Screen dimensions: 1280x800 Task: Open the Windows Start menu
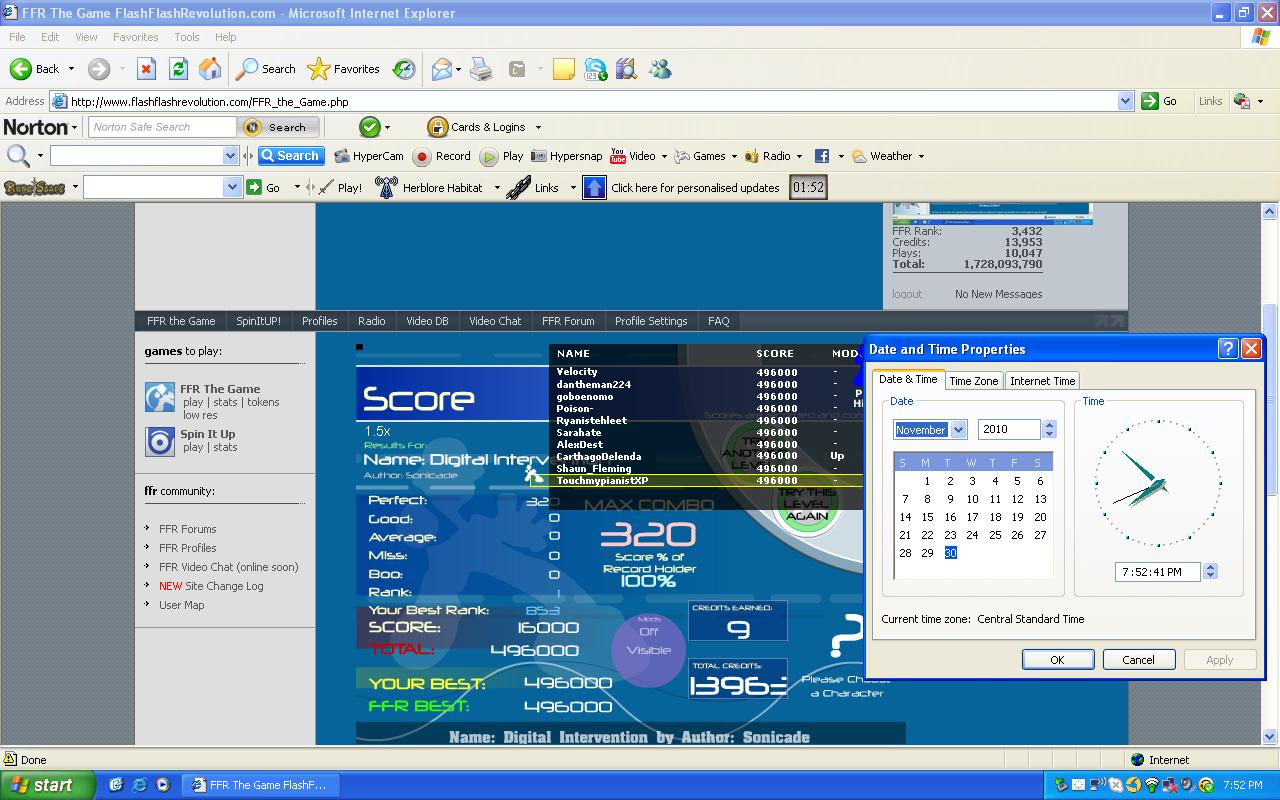click(x=47, y=785)
